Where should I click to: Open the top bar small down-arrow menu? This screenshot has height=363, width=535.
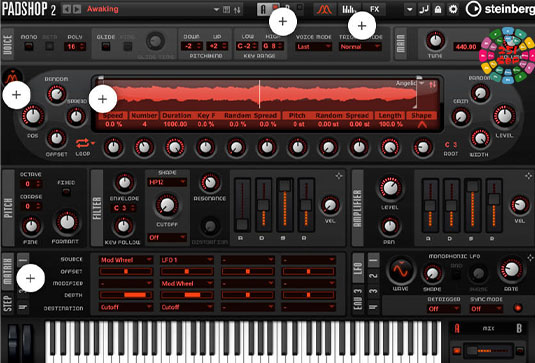click(409, 9)
